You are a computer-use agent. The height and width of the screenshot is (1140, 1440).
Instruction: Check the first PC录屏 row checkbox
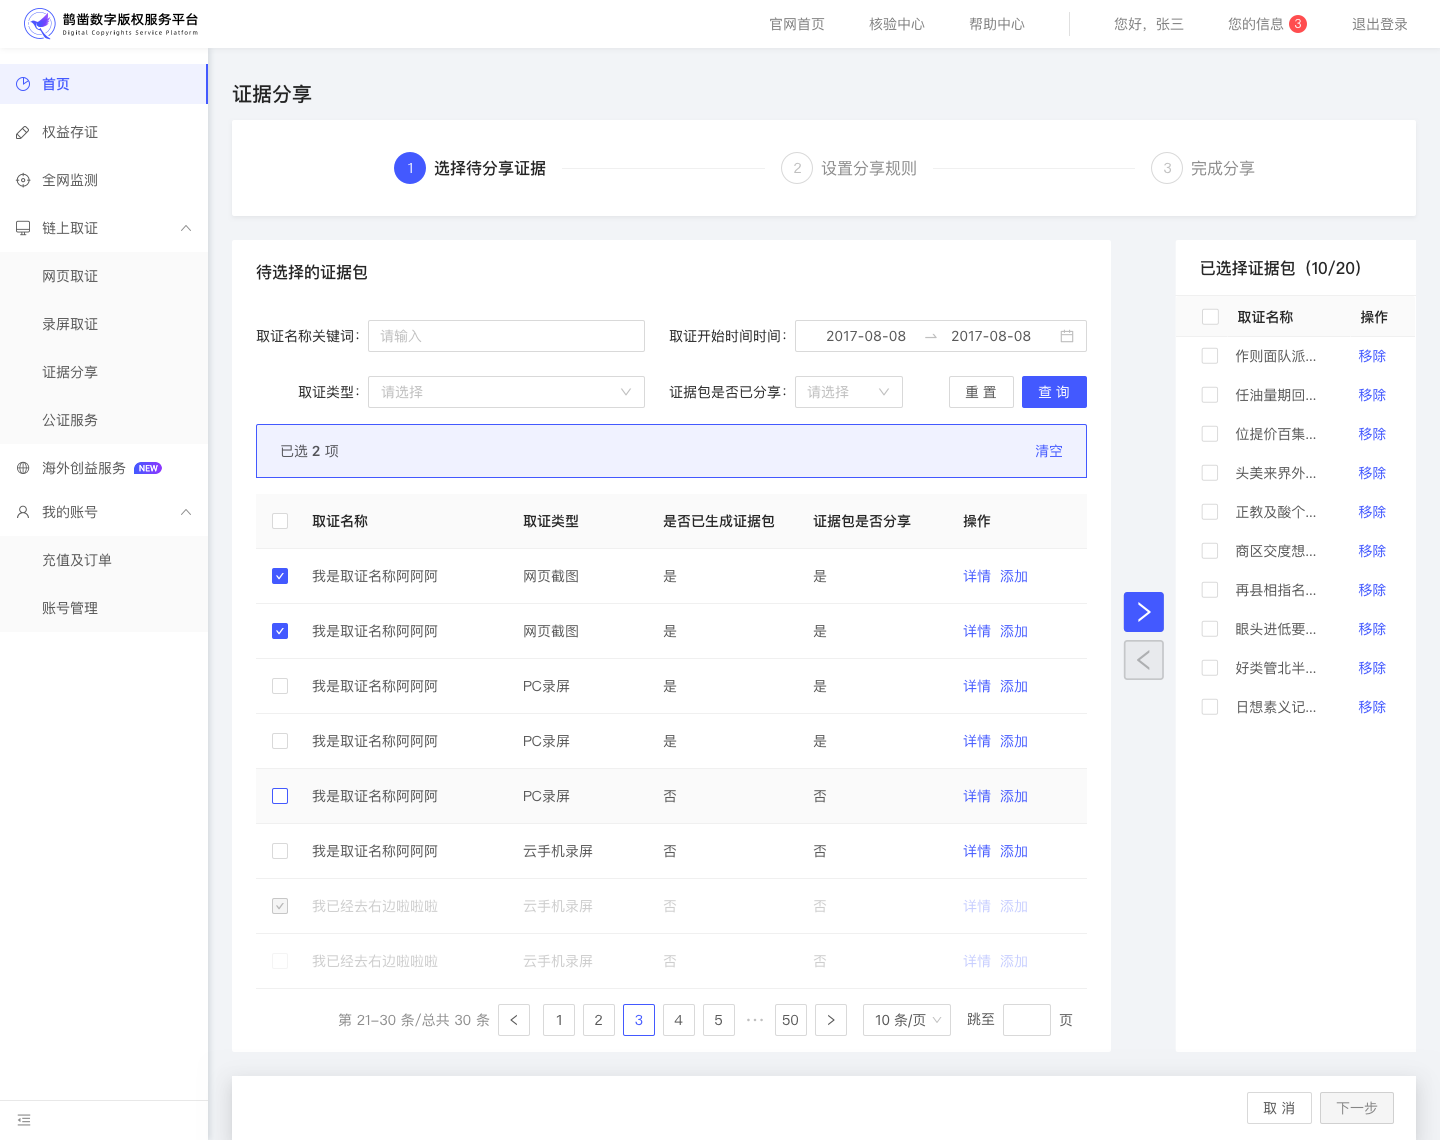(280, 686)
